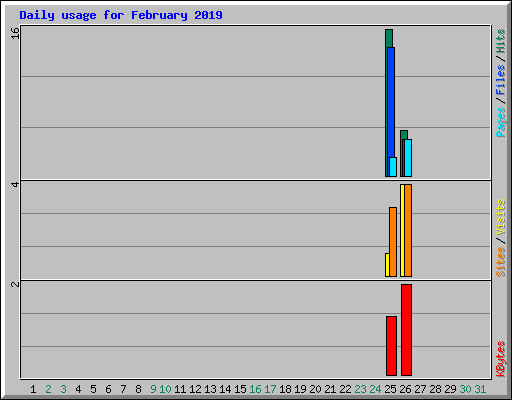Click green day label "31" on the x-axis

click(x=480, y=389)
